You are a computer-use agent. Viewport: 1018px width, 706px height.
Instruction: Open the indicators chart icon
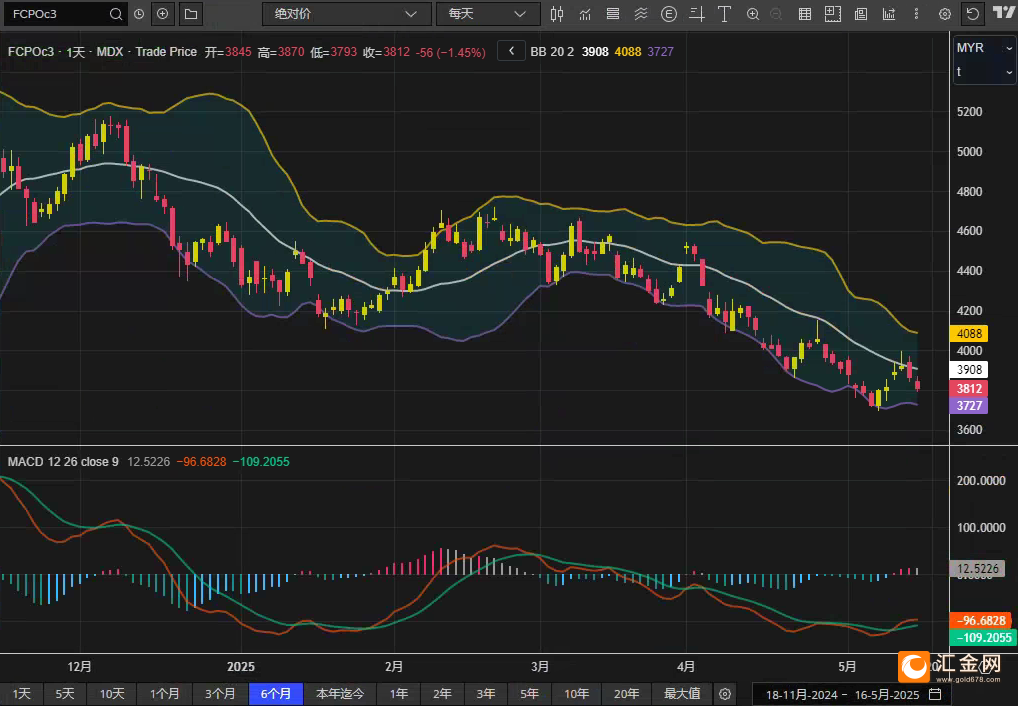[585, 14]
